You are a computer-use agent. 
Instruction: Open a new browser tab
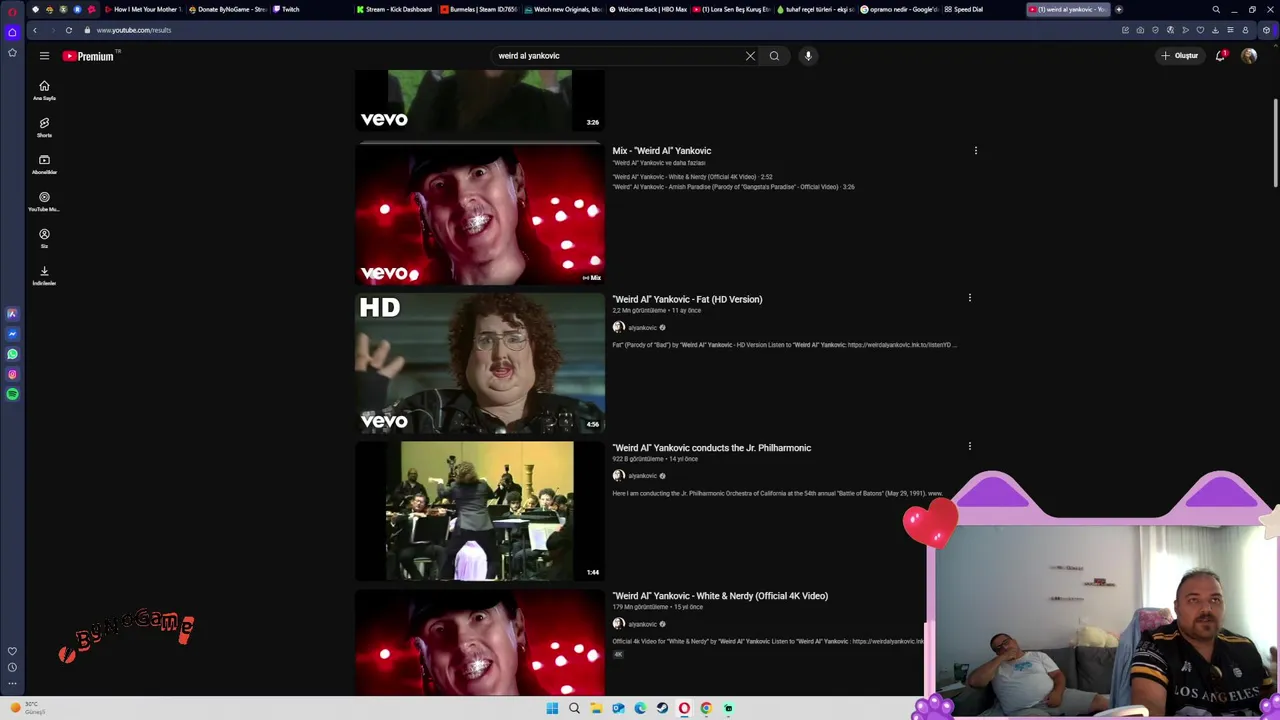pyautogui.click(x=1118, y=9)
